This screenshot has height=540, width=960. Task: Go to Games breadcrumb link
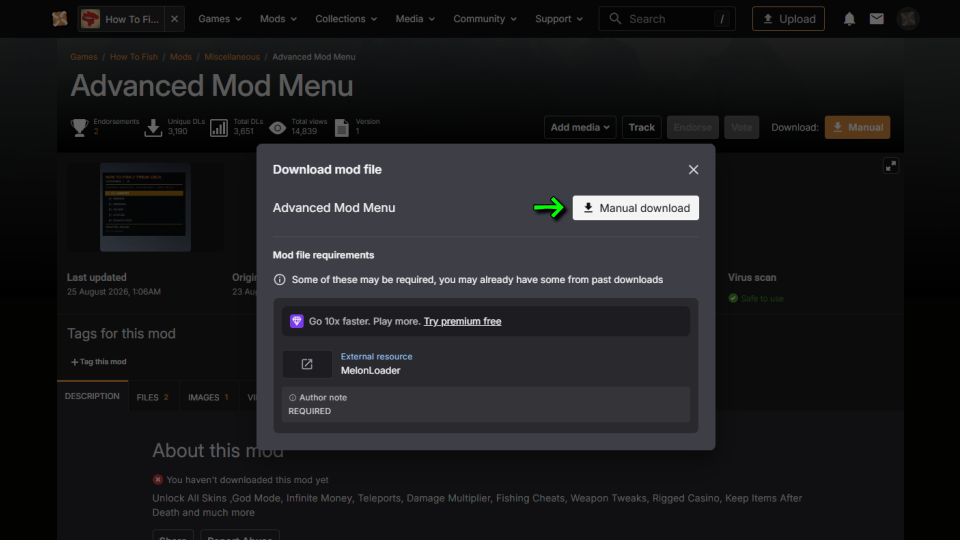pos(84,57)
